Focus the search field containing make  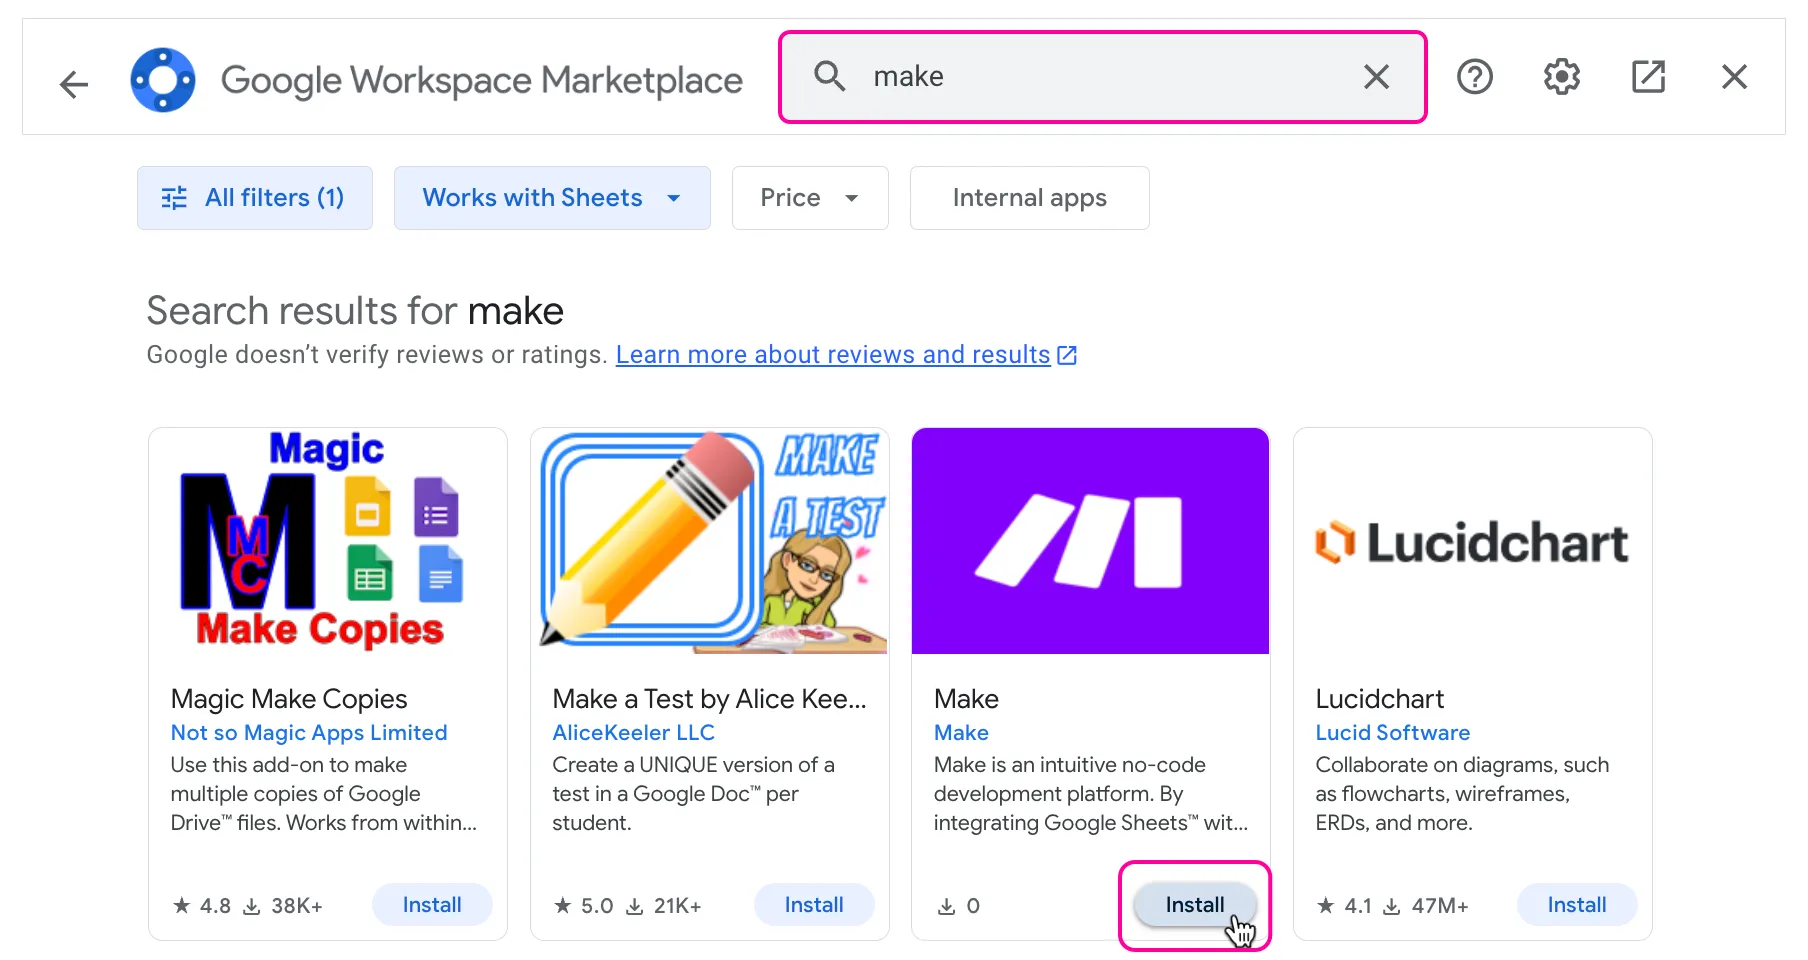click(x=1102, y=77)
